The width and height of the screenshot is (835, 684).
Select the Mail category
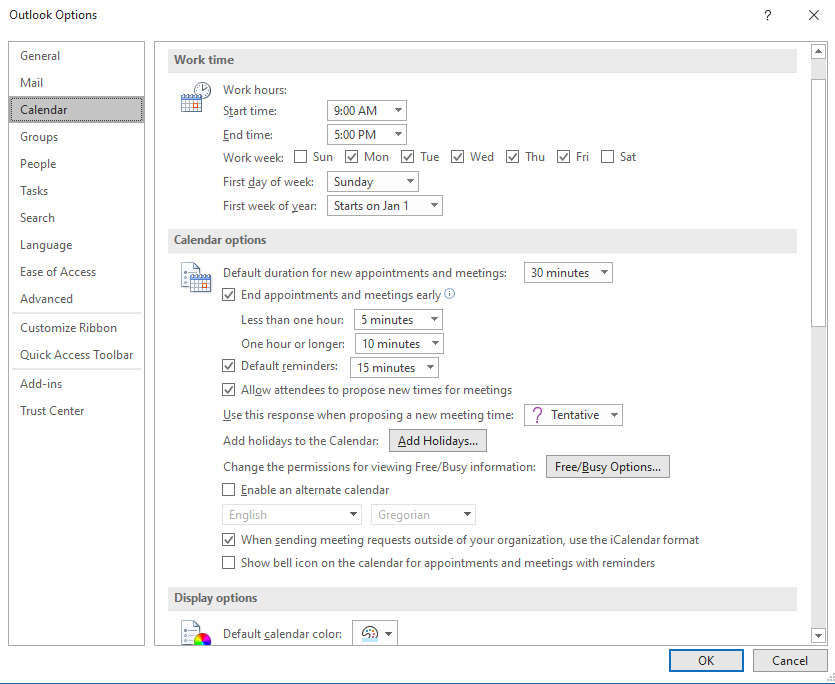(x=76, y=83)
